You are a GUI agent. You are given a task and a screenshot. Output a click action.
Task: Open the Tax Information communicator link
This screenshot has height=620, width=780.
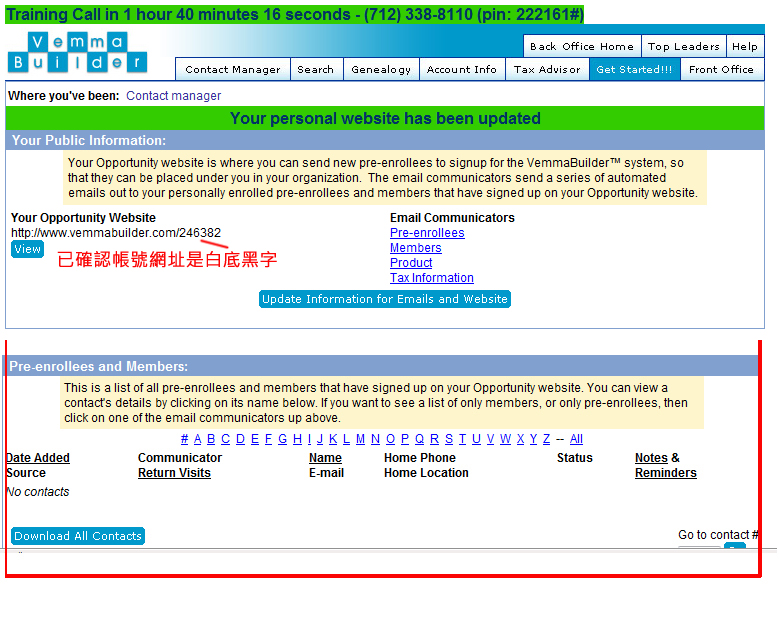coord(432,278)
